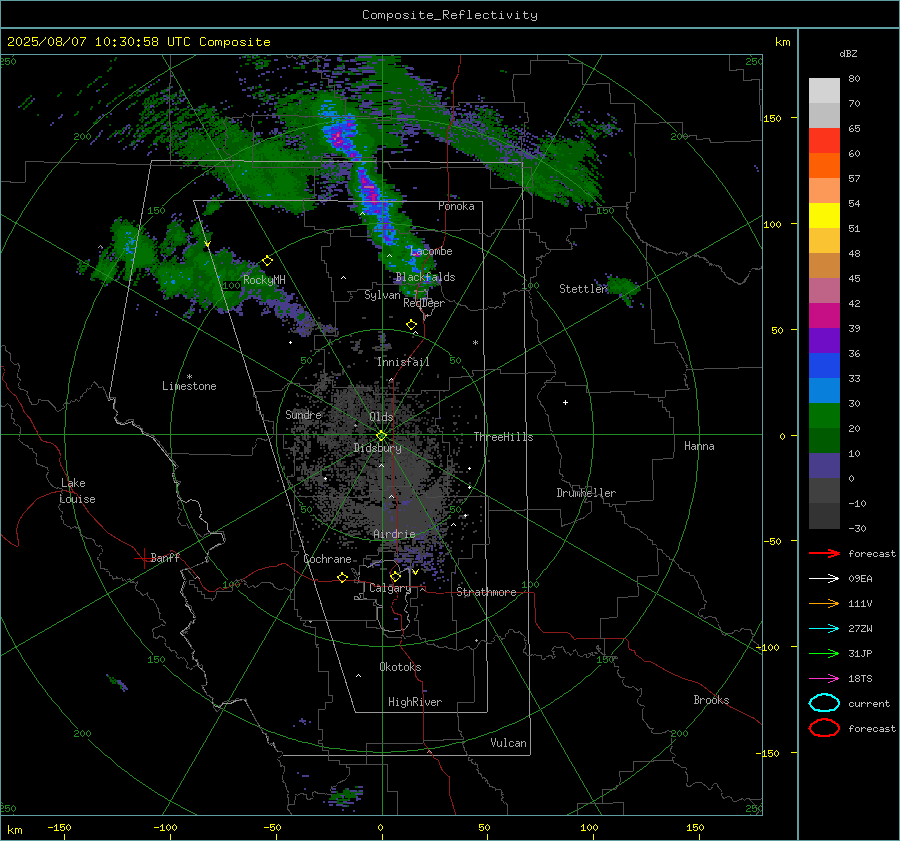Click the 'Stettler' map label
Image resolution: width=900 pixels, height=841 pixels.
[583, 289]
